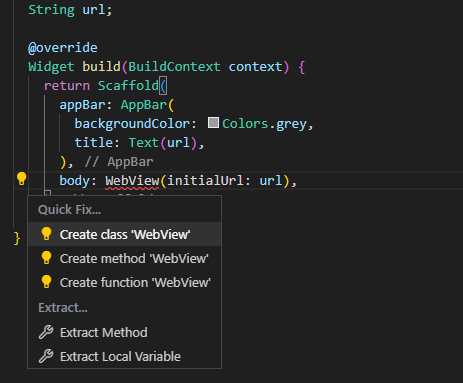
Task: Click the closing yellow brace of the class
Action: click(x=17, y=238)
